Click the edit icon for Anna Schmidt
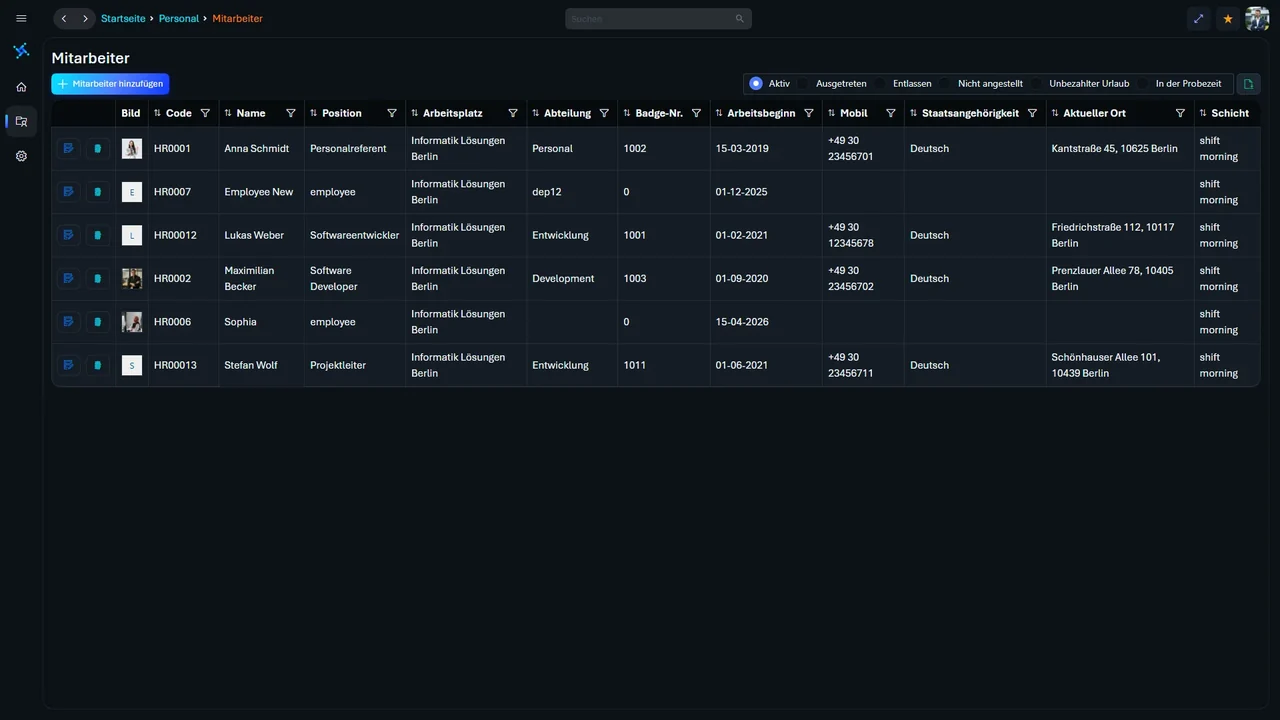Image resolution: width=1280 pixels, height=720 pixels. tap(68, 148)
